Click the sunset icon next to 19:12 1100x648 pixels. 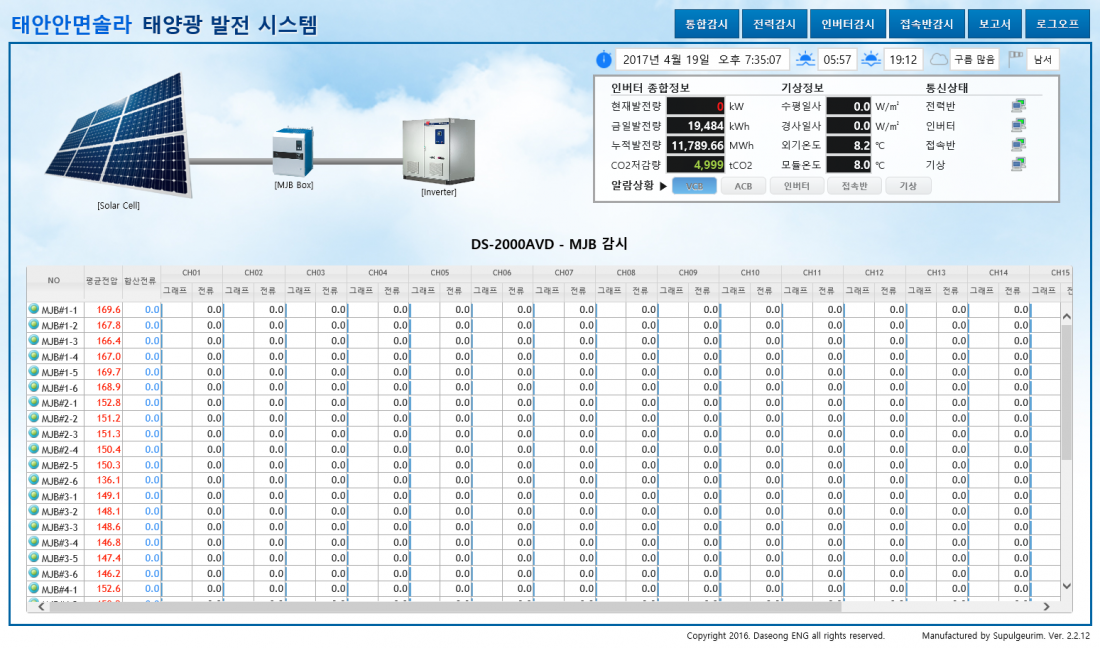click(871, 59)
